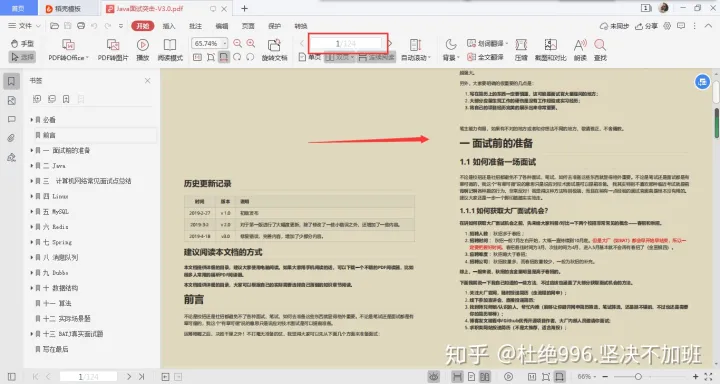The image size is (720, 384).
Task: Jump to last page in status bar
Action: click(141, 377)
